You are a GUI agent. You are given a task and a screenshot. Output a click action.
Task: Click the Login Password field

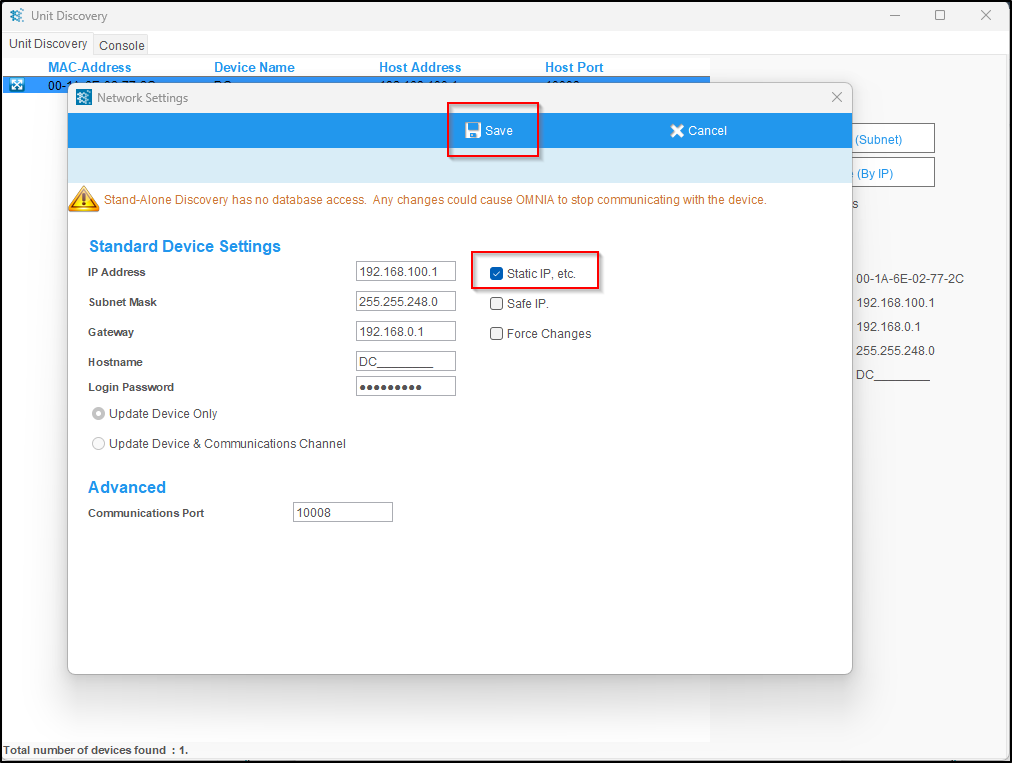(x=405, y=387)
